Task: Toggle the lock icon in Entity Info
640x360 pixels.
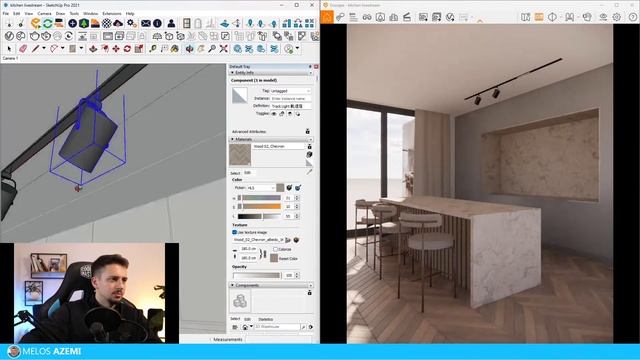Action: [282, 114]
